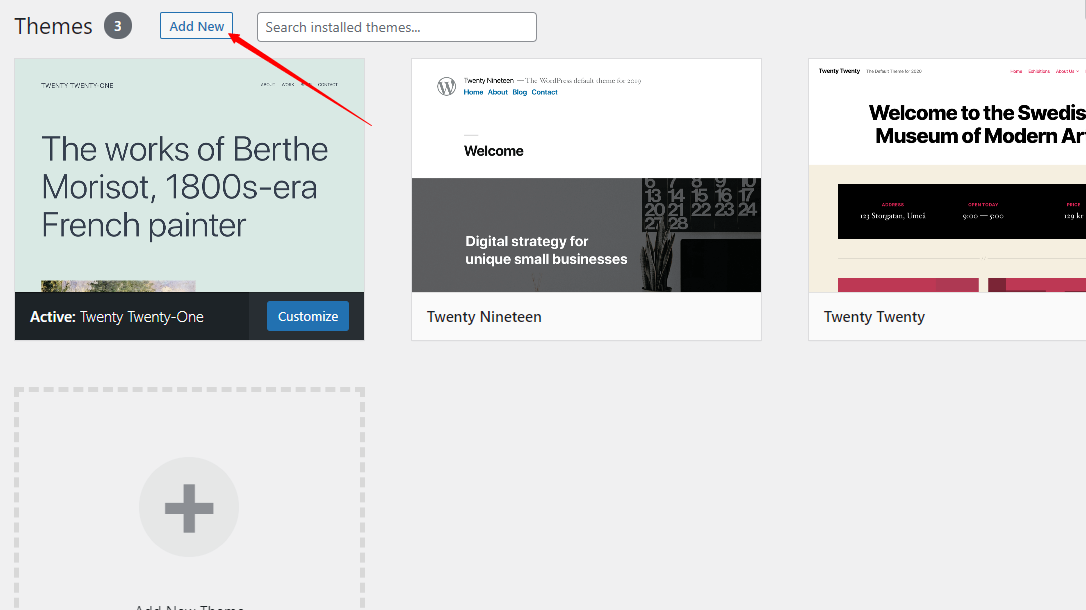Viewport: 1086px width, 610px height.
Task: Click Active: Twenty Twenty-One label
Action: coord(116,316)
